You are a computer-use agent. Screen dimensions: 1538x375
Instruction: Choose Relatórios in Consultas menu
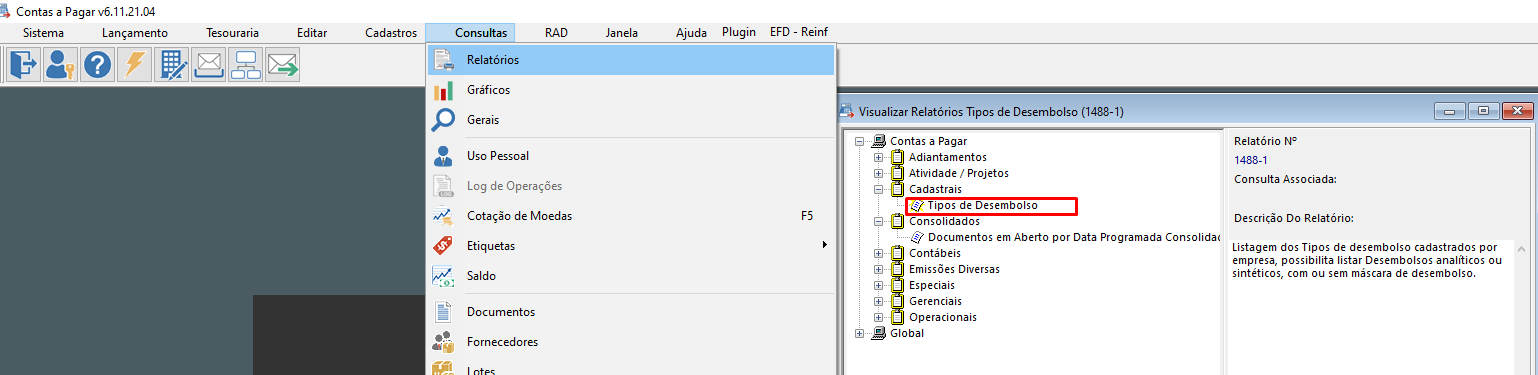pos(631,60)
